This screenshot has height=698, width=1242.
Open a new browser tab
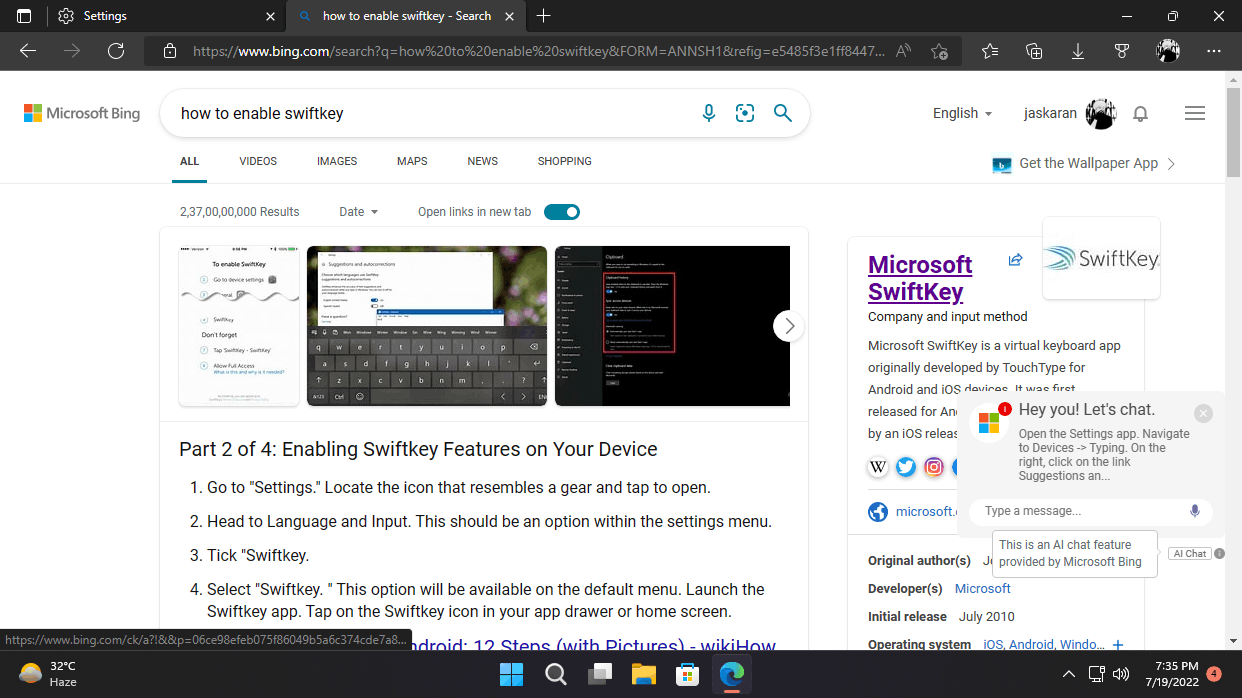tap(544, 16)
